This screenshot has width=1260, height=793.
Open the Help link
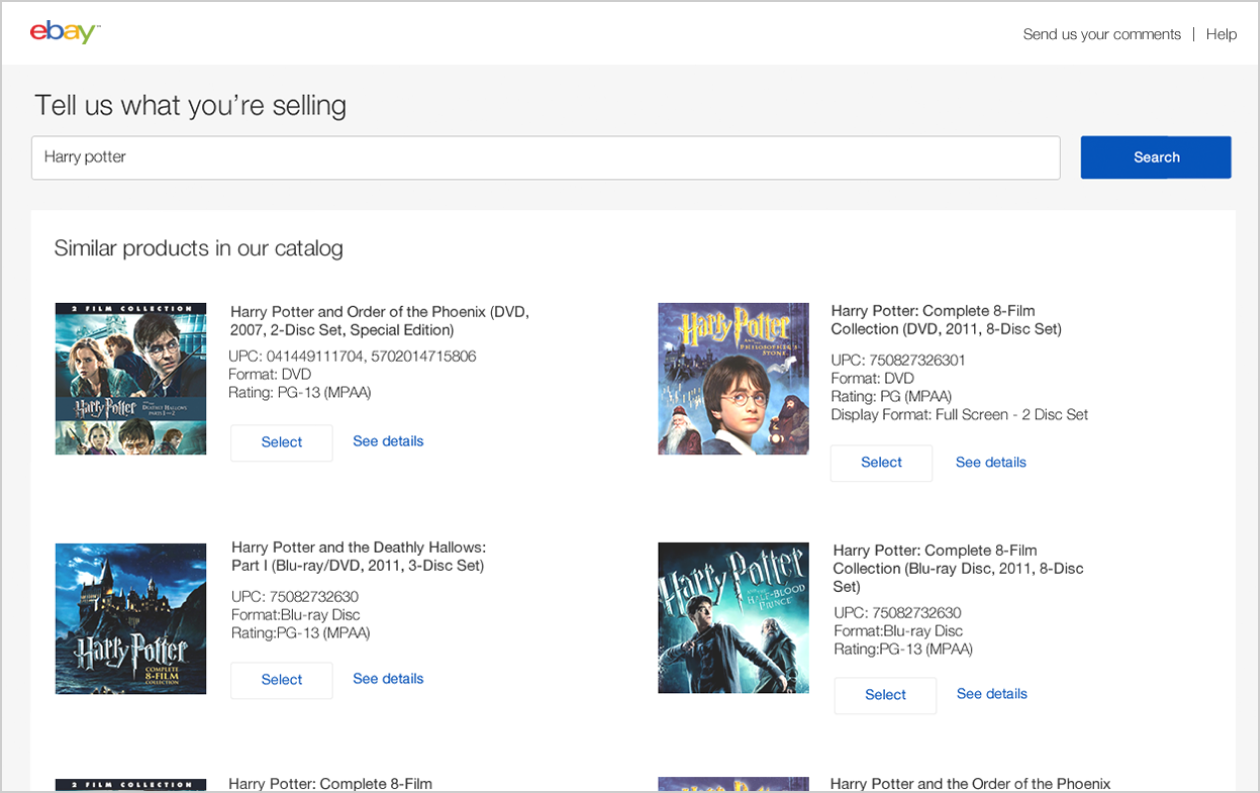[x=1221, y=34]
